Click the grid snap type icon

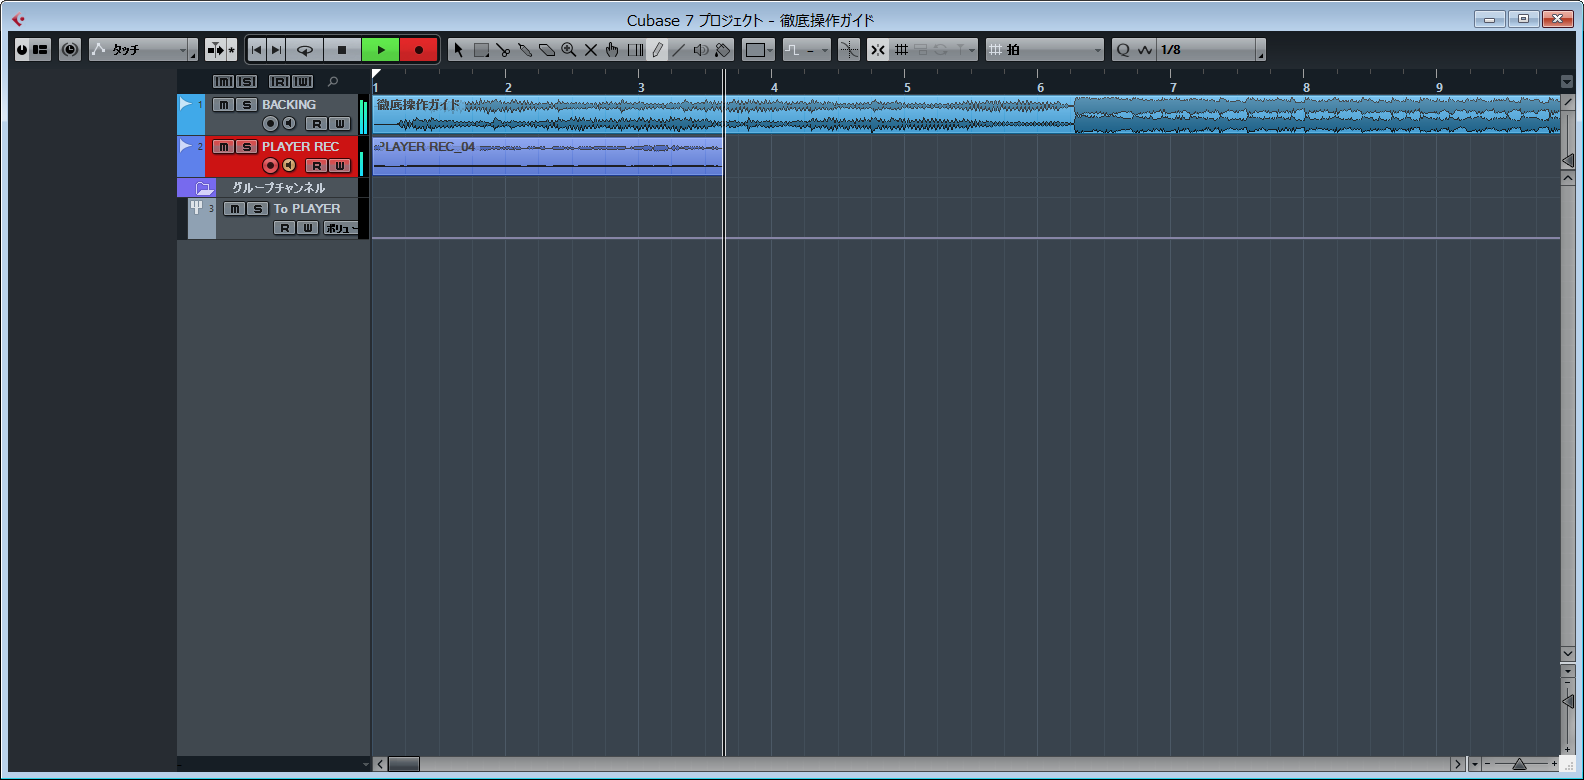point(901,50)
